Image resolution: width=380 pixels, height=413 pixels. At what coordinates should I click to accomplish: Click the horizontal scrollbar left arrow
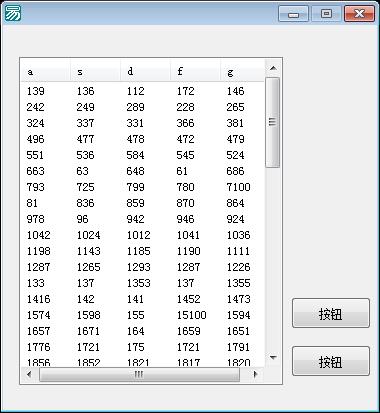tap(29, 374)
